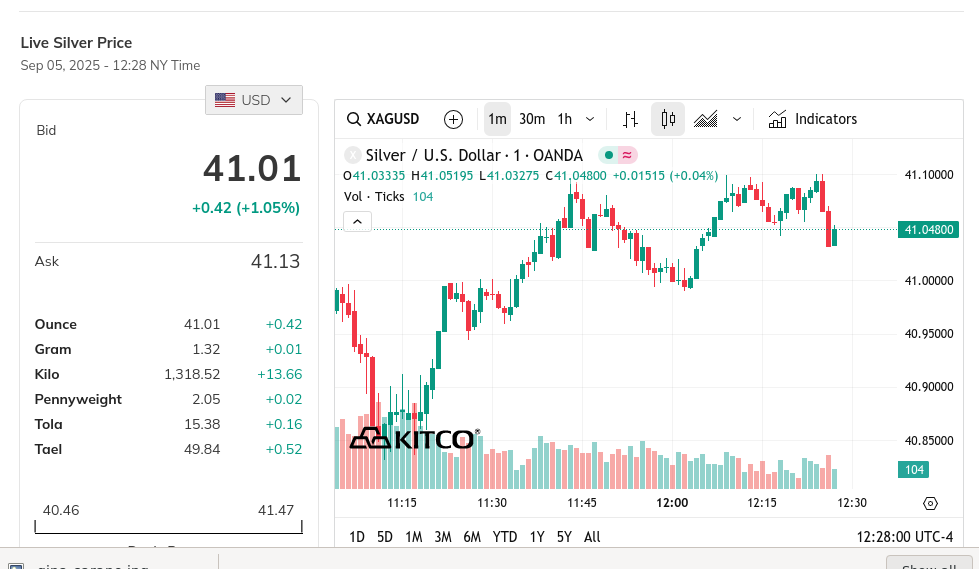Click the market open green status dot
Screen dimensions: 979x569
click(609, 155)
